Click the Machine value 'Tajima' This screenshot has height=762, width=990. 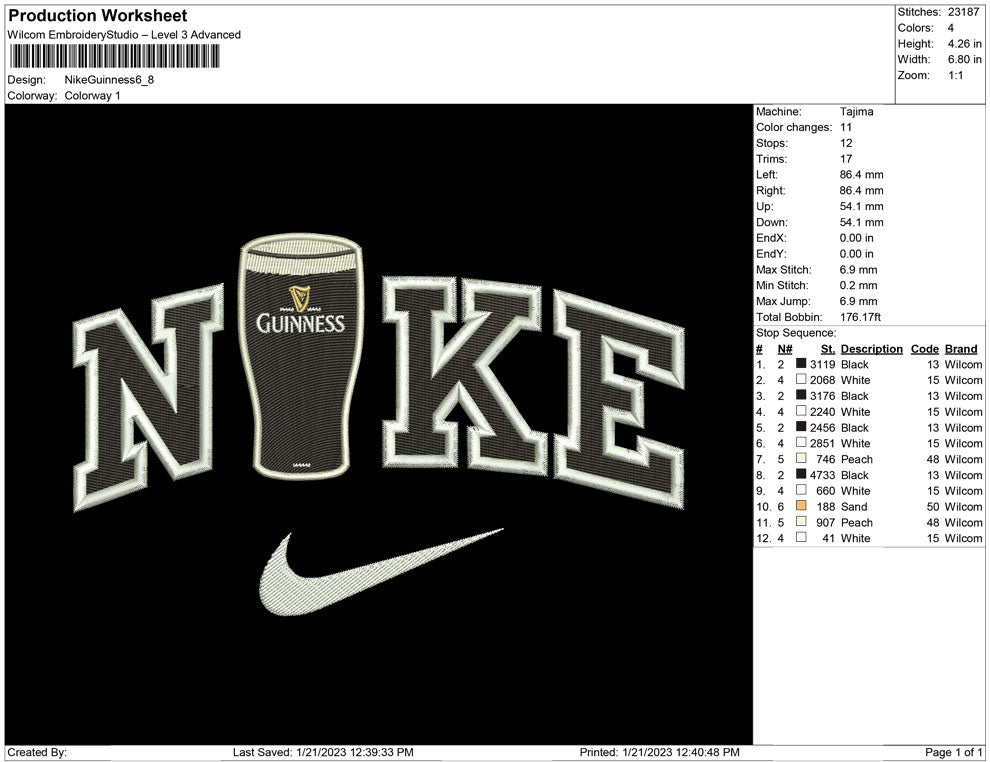pos(857,111)
